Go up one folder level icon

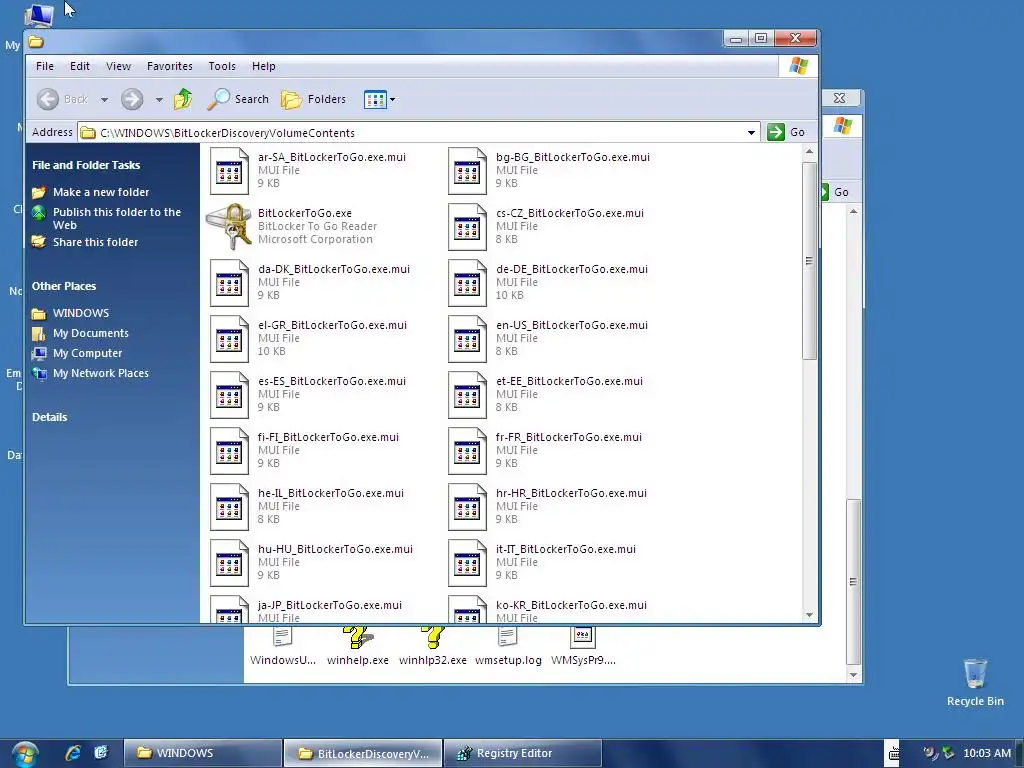coord(183,99)
